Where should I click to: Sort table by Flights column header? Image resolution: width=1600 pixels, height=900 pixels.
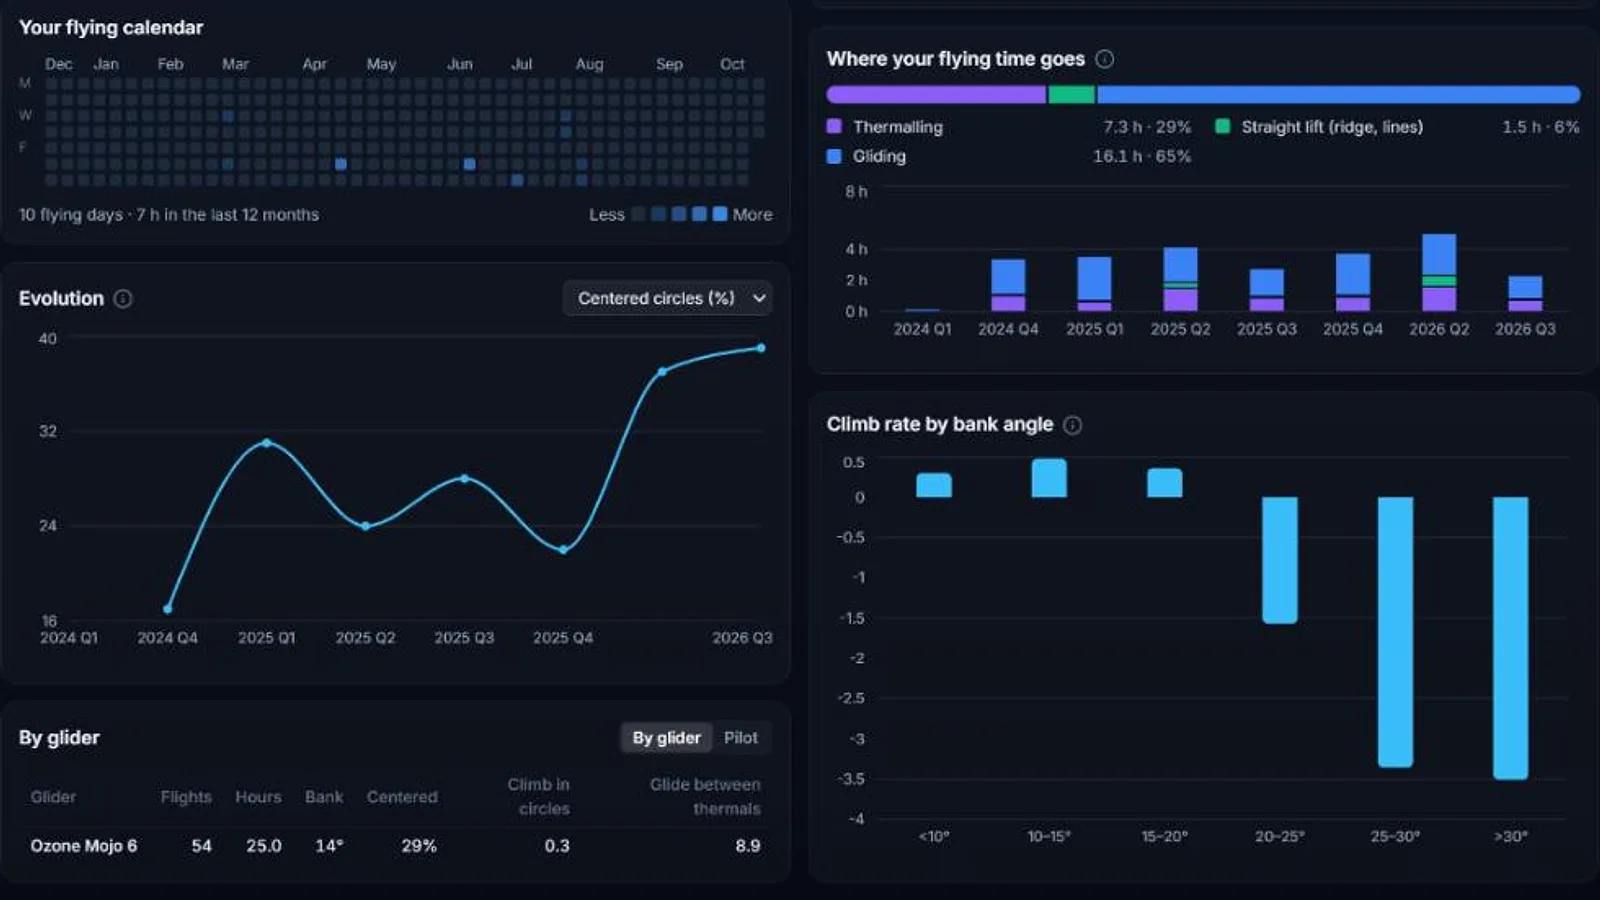click(x=186, y=797)
